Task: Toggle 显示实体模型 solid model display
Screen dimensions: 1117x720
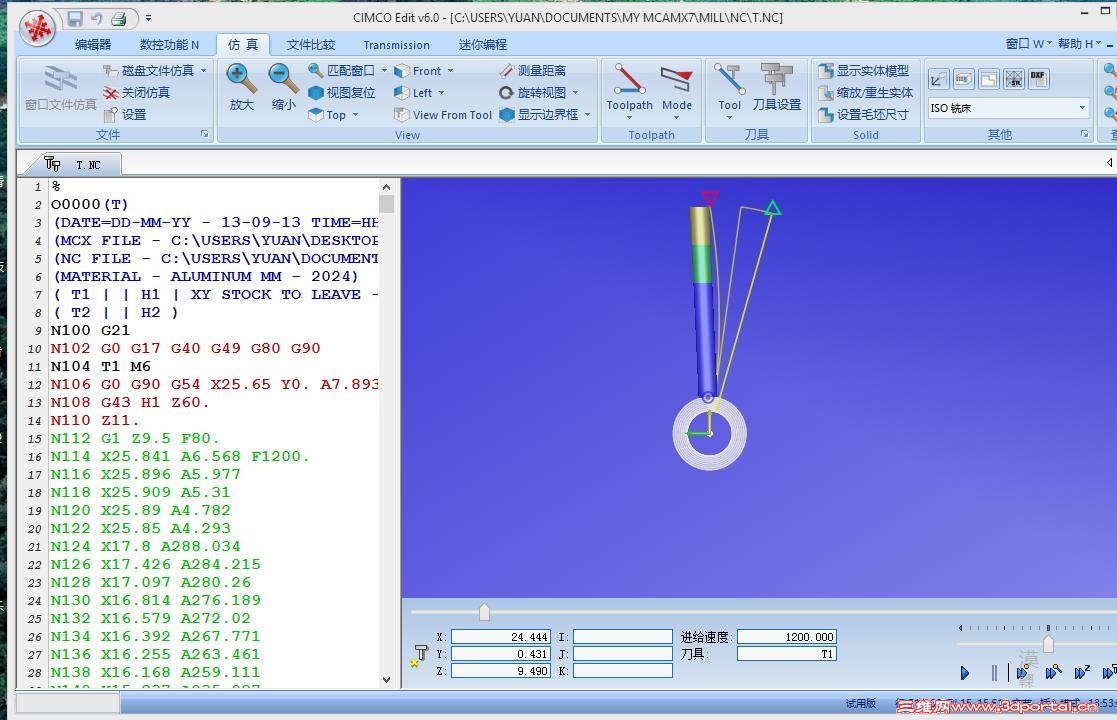Action: click(x=864, y=71)
